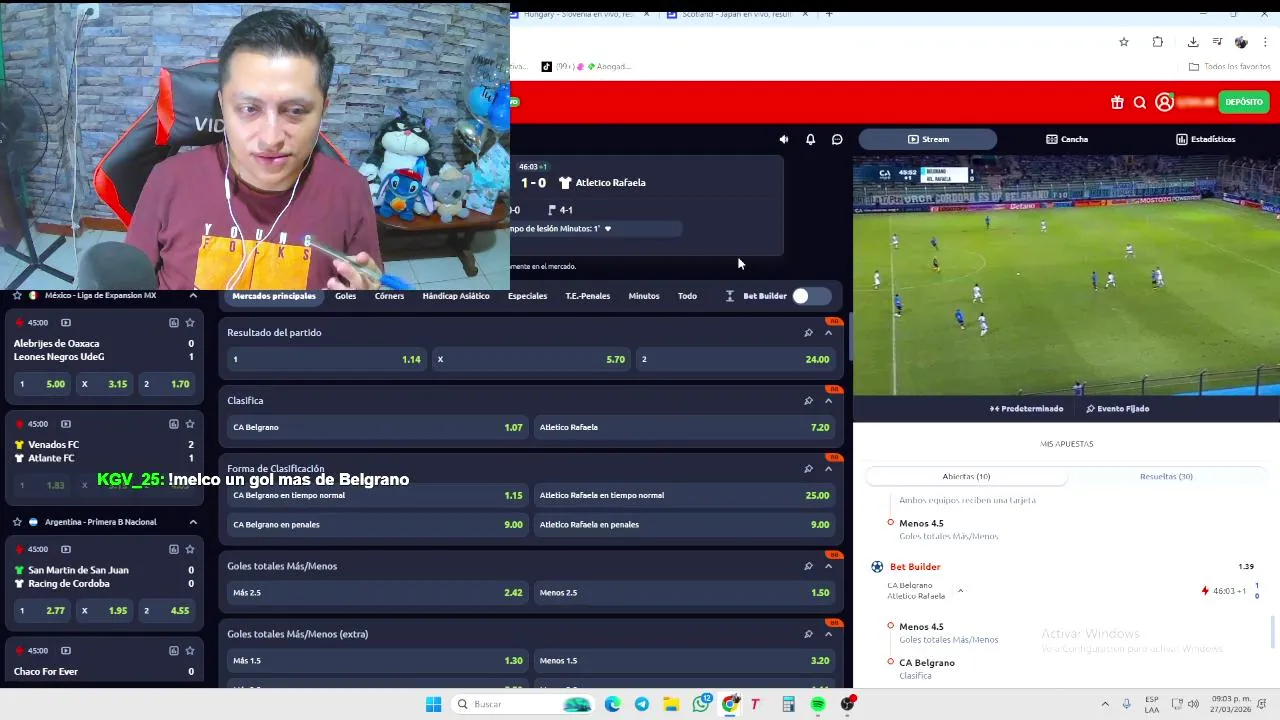The width and height of the screenshot is (1280, 720).
Task: Collapse the Bet Builder bet details chevron
Action: 960,591
